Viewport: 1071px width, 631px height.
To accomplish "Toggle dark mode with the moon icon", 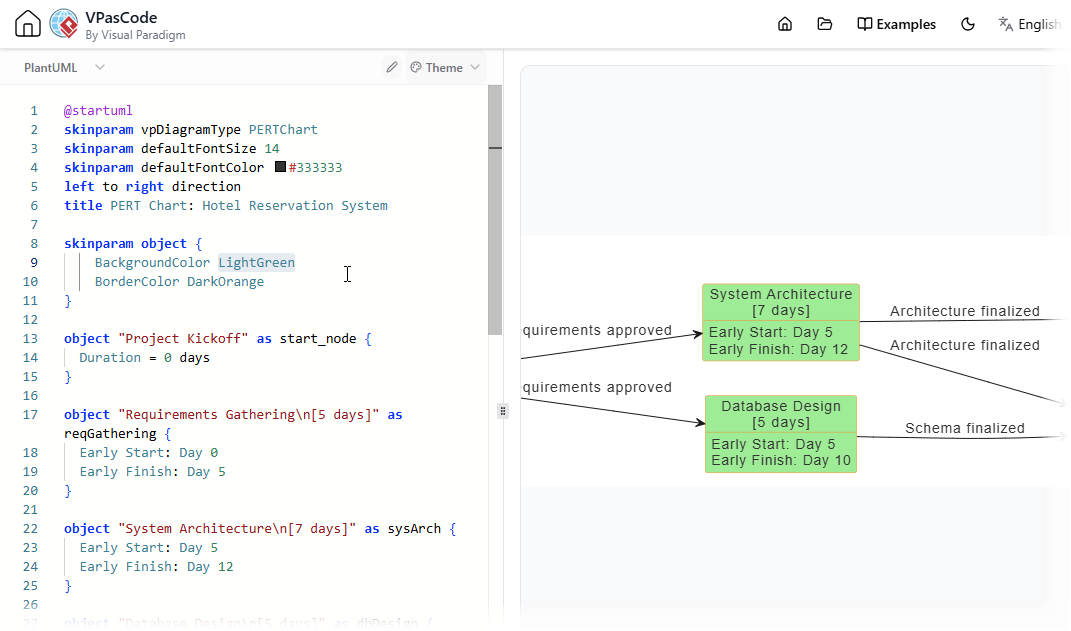I will pos(968,24).
